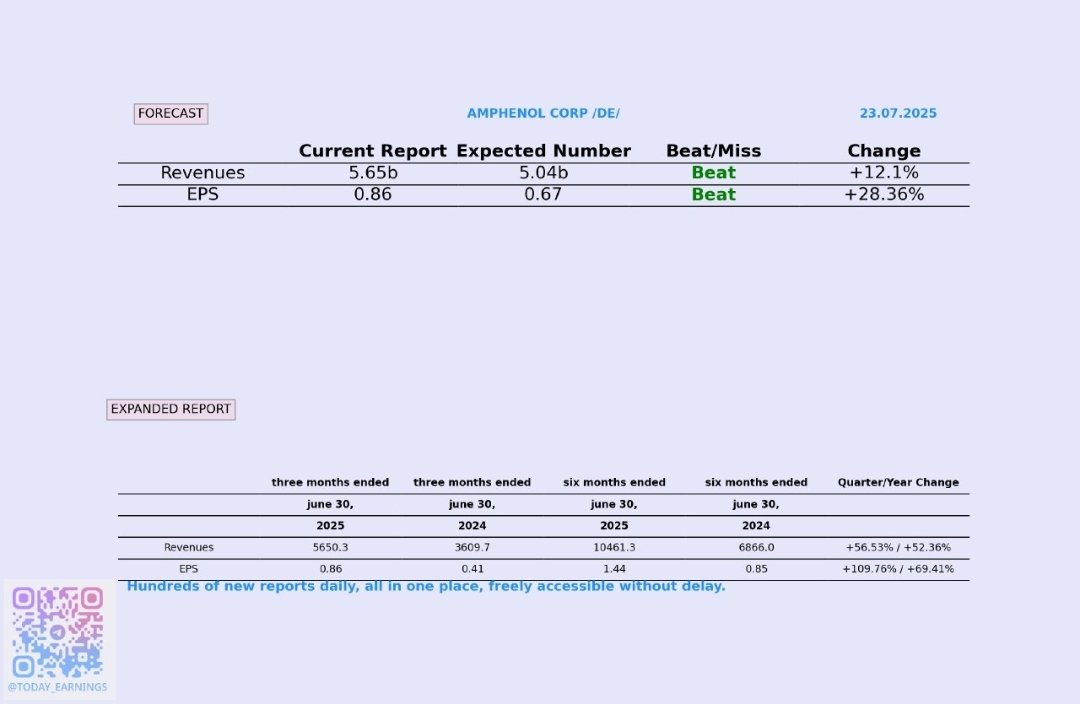Click the EPS label in expanded report

coord(189,569)
